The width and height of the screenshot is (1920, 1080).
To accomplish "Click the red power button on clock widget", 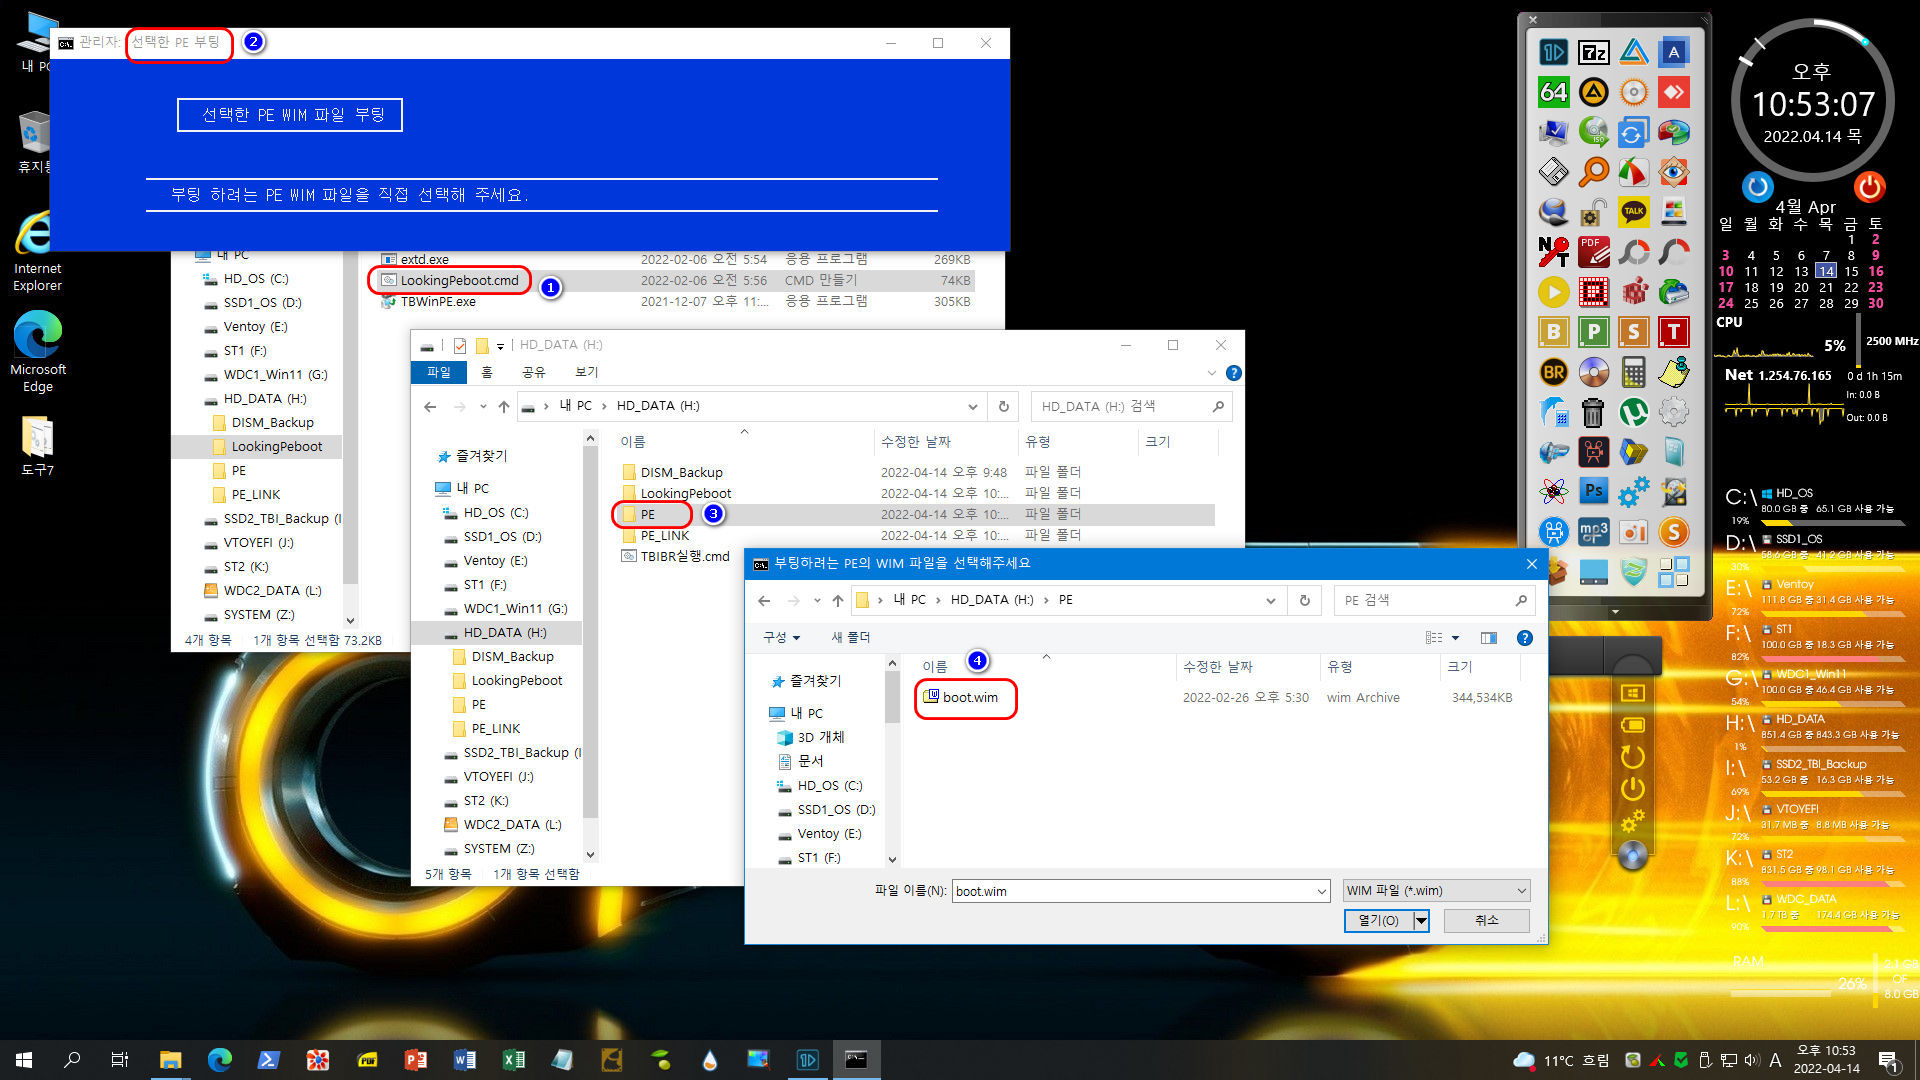I will click(1869, 187).
